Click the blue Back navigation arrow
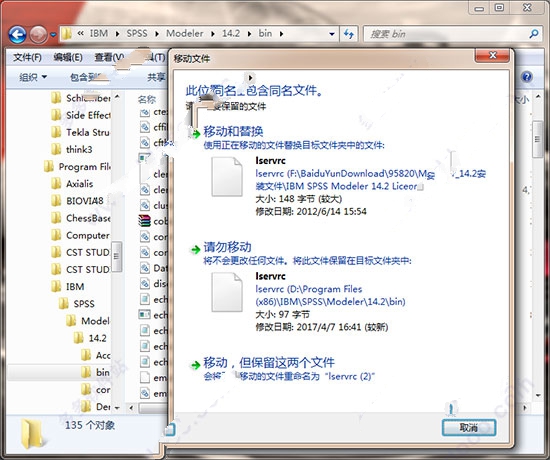This screenshot has width=550, height=460. tap(18, 34)
